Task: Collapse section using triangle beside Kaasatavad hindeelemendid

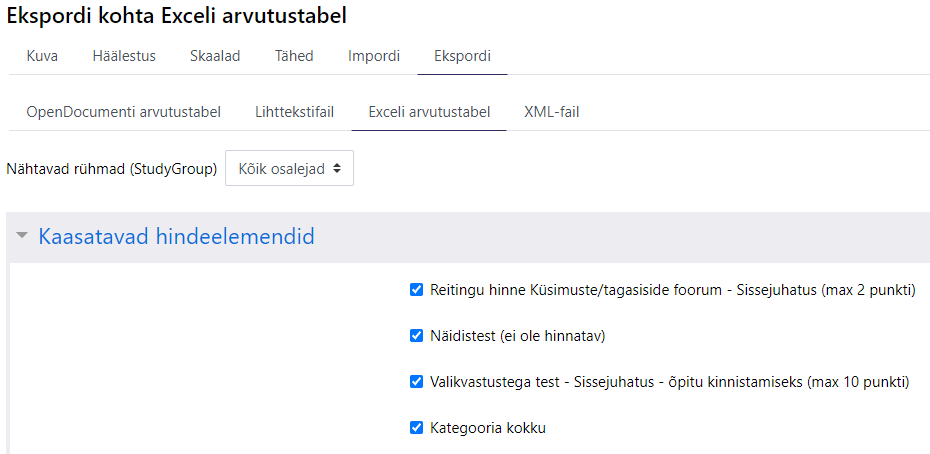Action: 22,236
